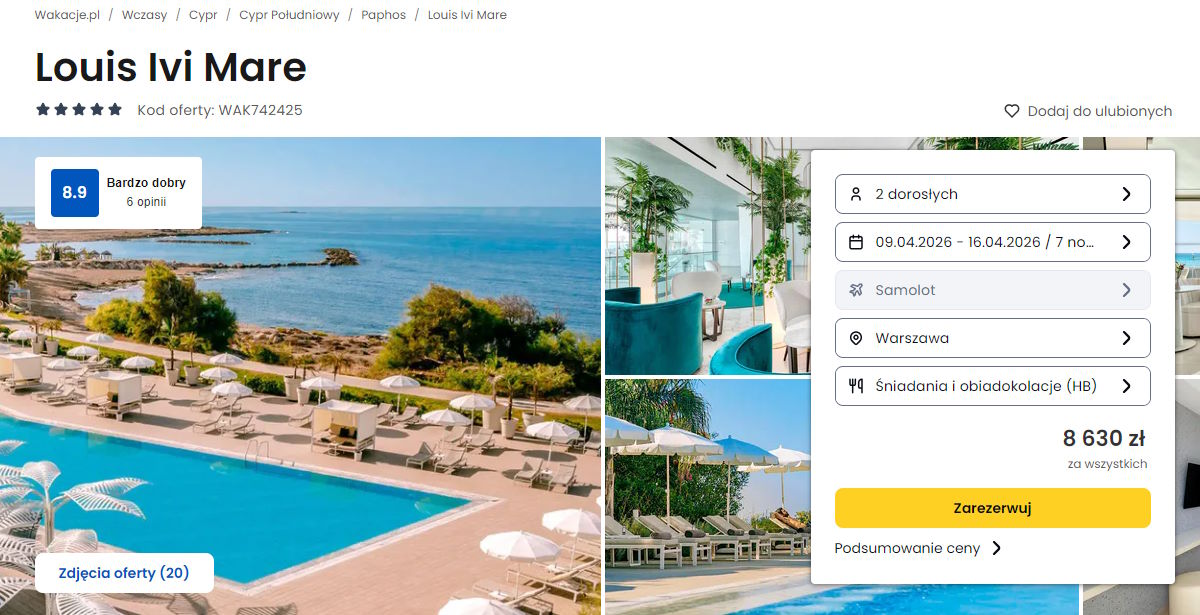1200x615 pixels.
Task: Expand the 2 dorosłych guests selector
Action: 993,194
